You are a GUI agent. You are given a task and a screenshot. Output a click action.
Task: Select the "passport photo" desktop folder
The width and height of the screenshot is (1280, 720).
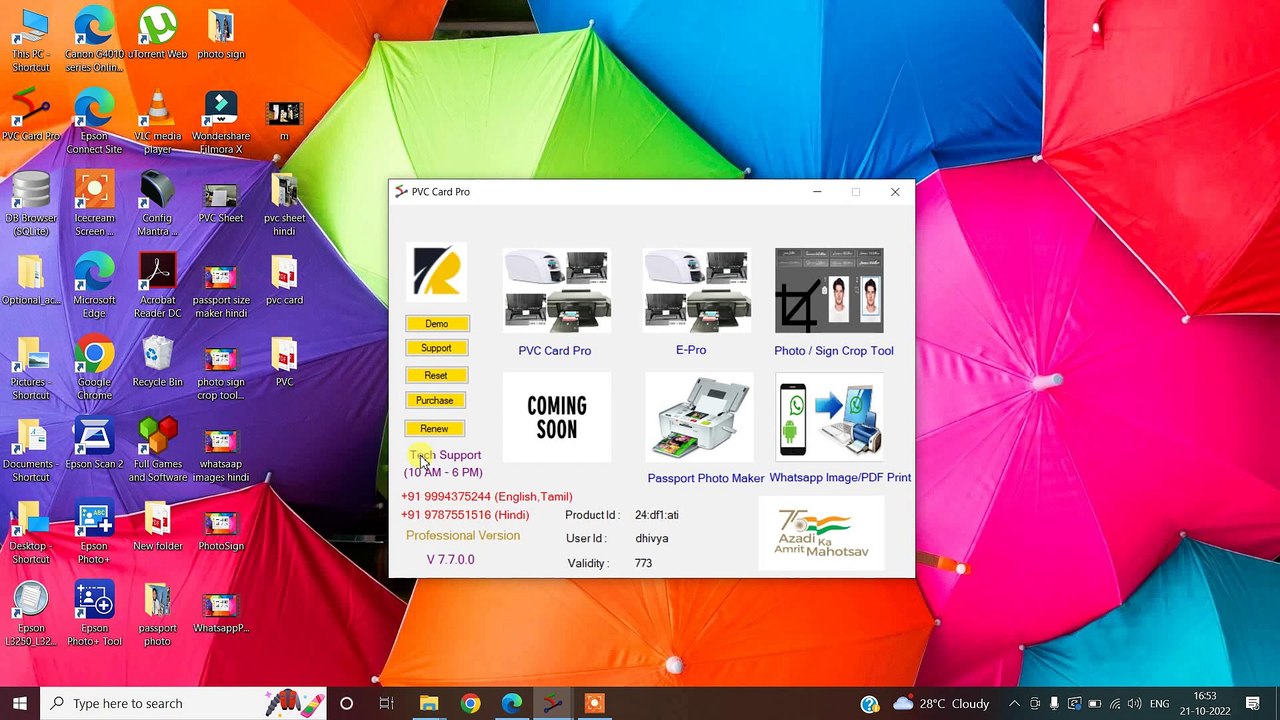[x=158, y=615]
